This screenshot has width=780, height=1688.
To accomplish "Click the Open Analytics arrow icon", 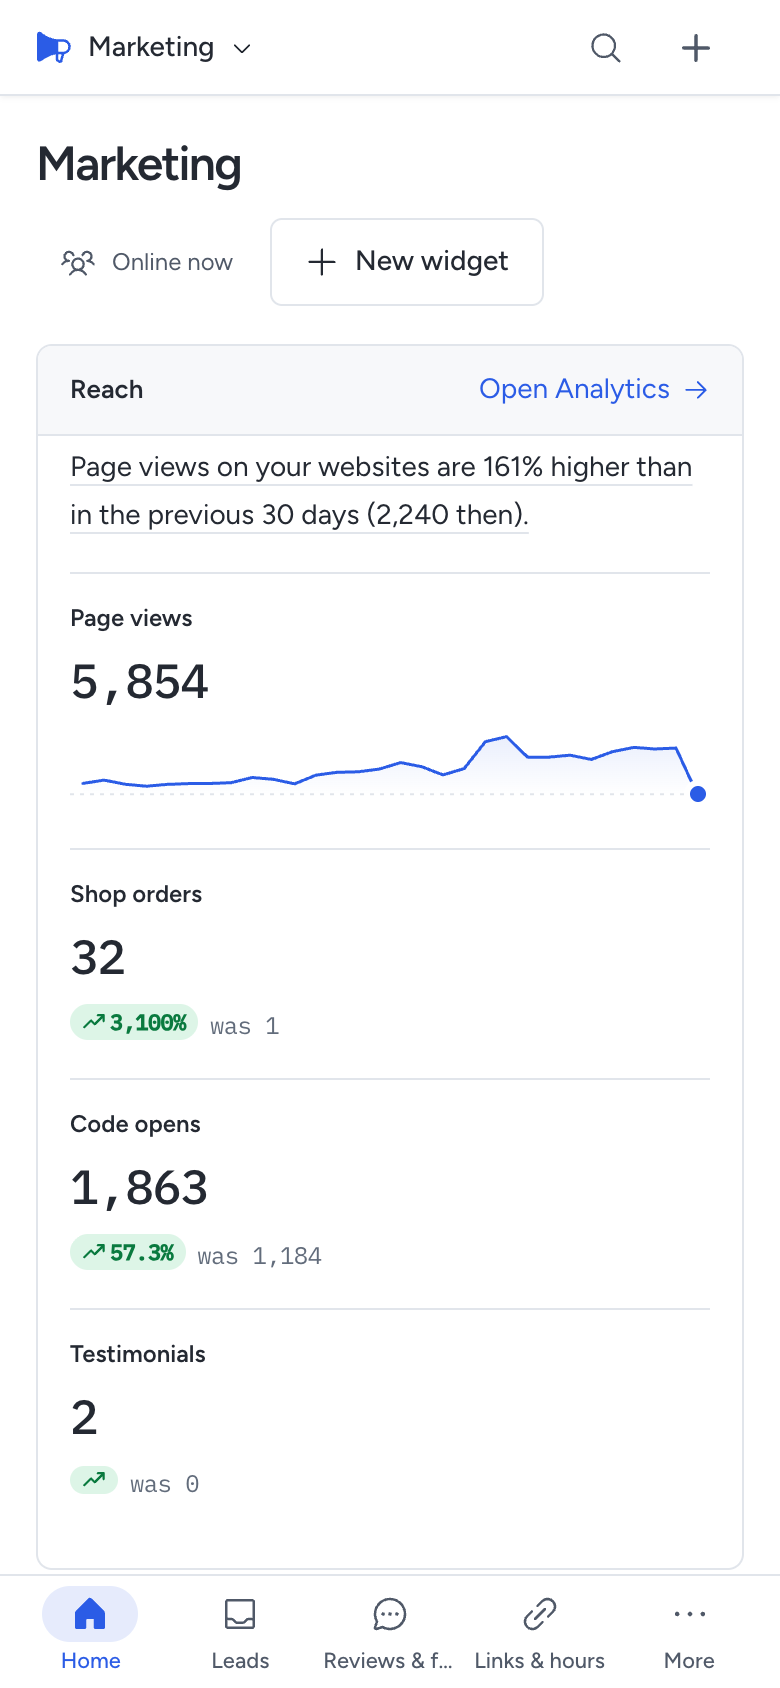I will coord(696,389).
